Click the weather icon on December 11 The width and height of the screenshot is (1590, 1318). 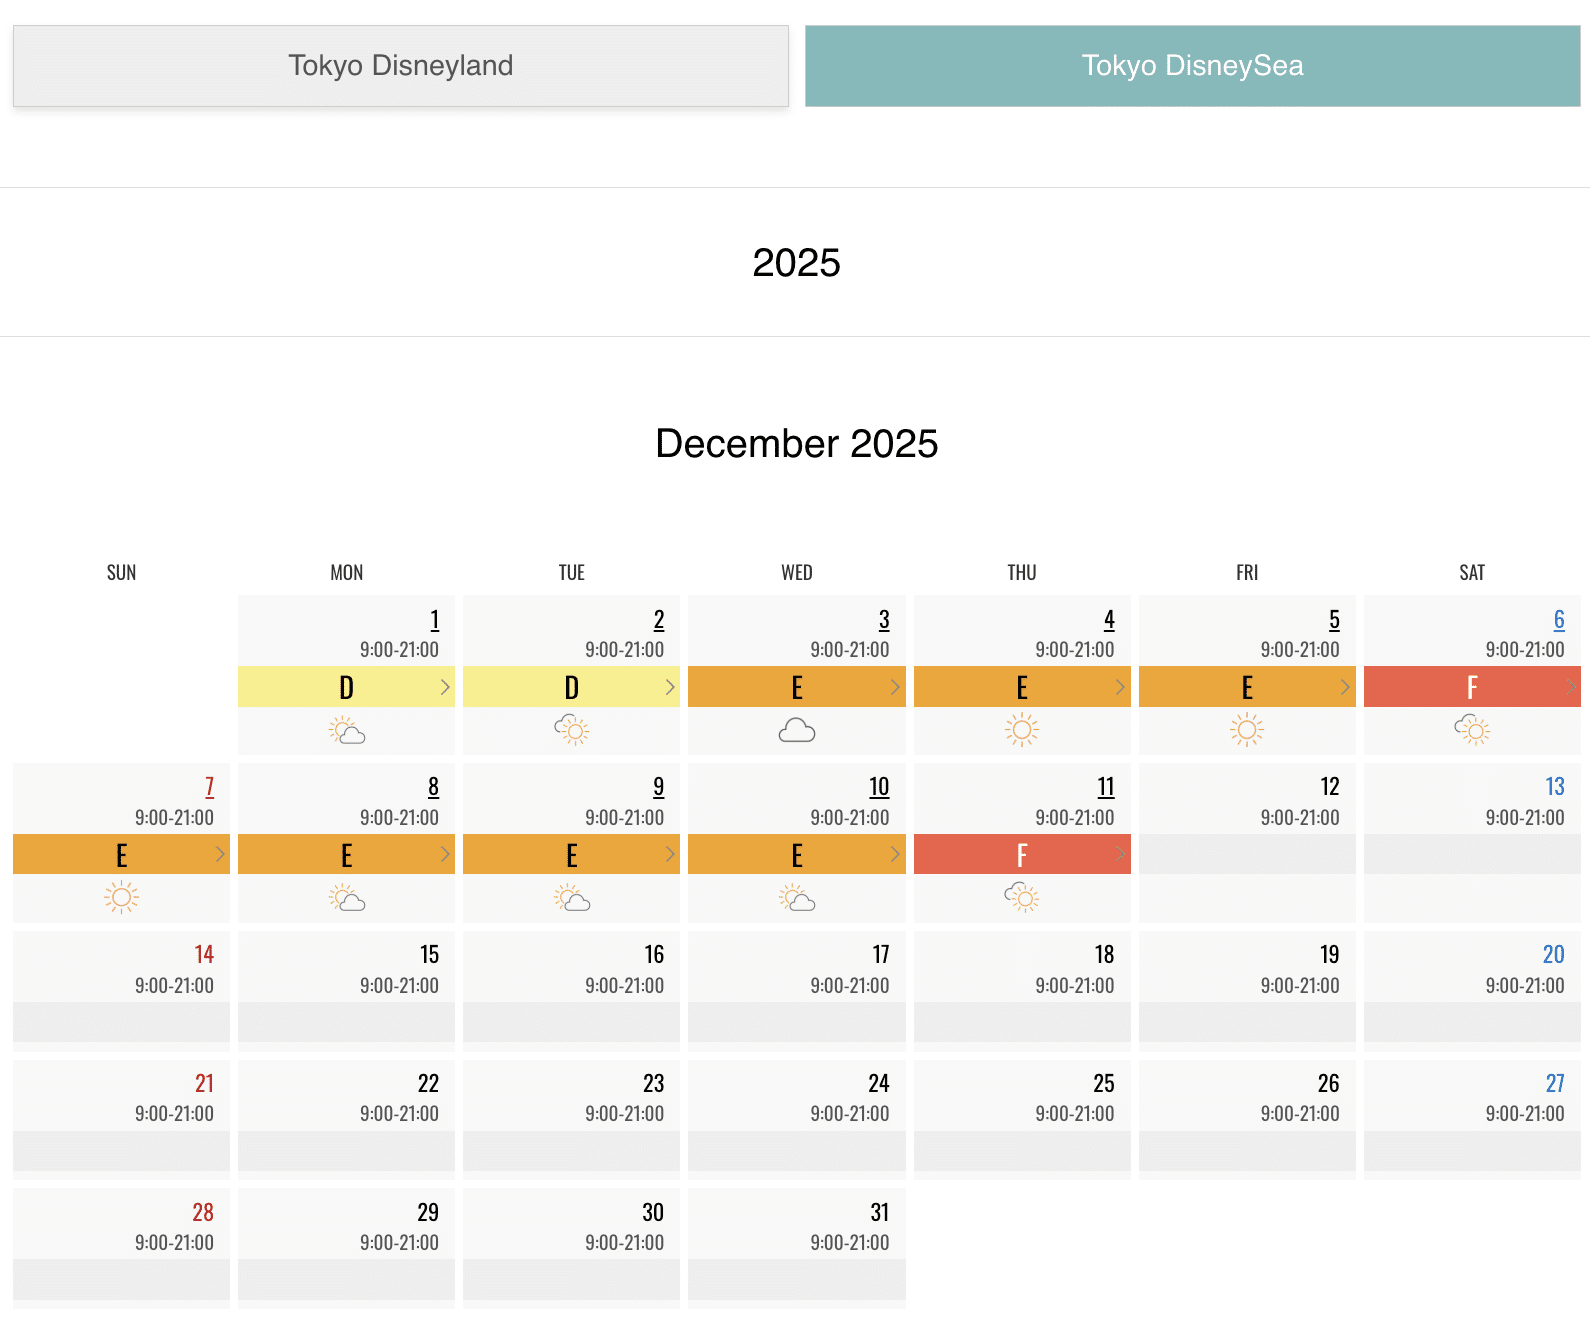(x=1022, y=897)
